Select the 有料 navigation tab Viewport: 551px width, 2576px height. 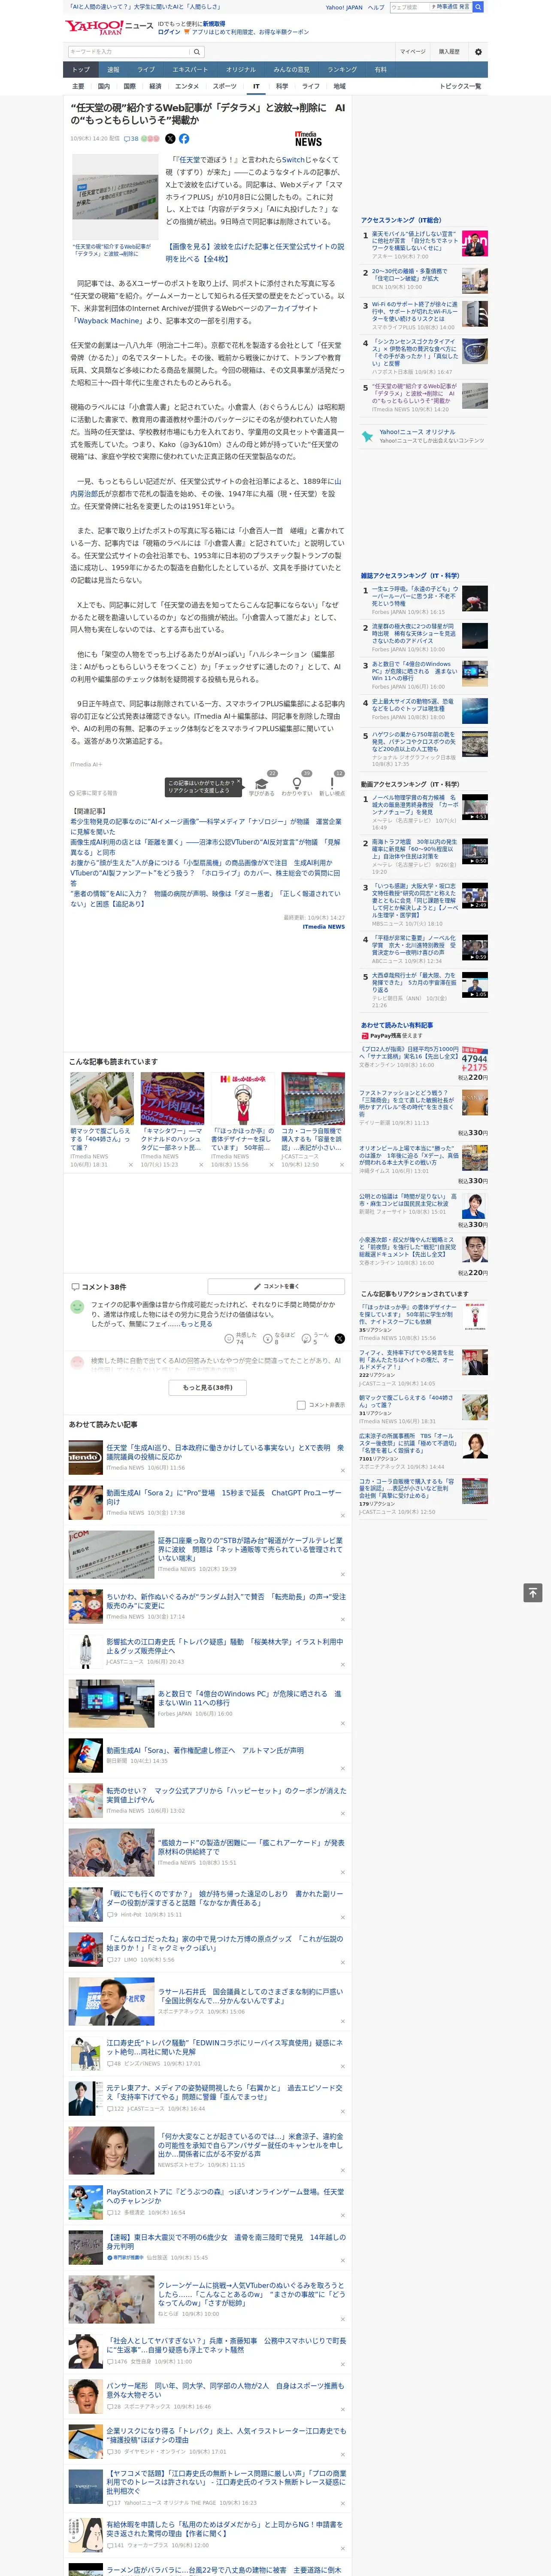click(380, 69)
